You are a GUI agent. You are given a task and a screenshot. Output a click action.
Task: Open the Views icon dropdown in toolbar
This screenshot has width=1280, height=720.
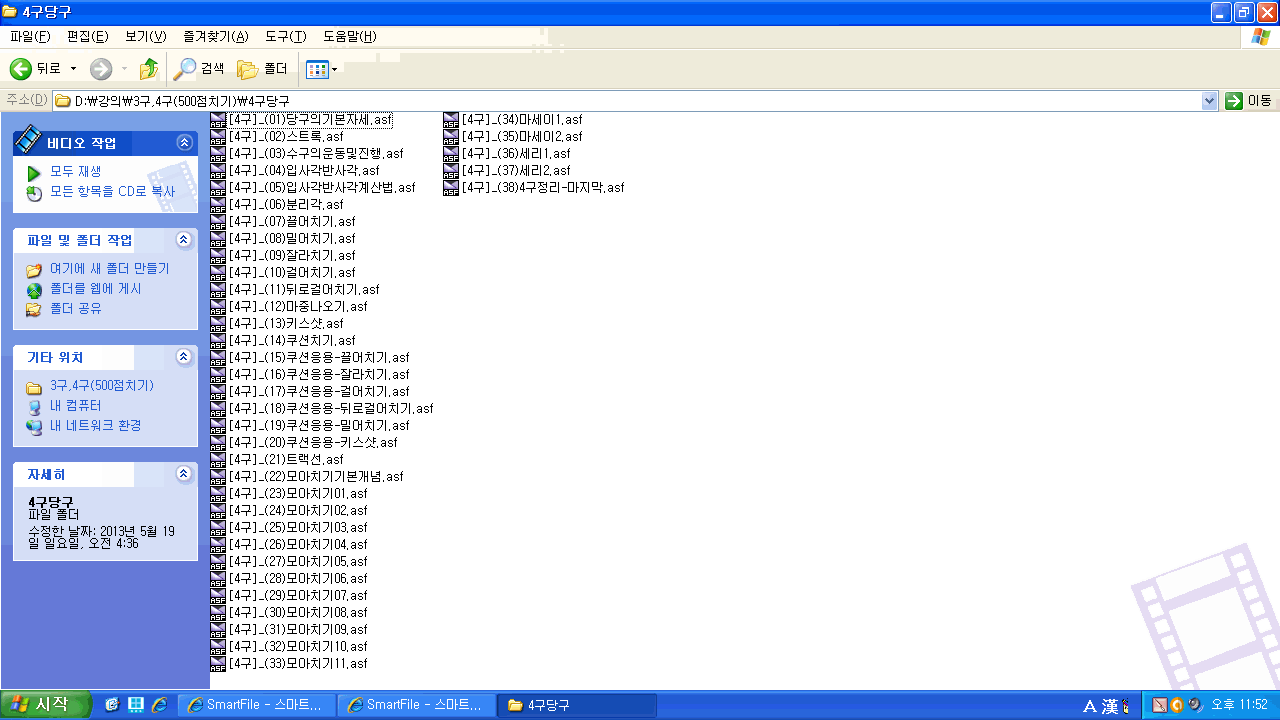click(x=322, y=69)
